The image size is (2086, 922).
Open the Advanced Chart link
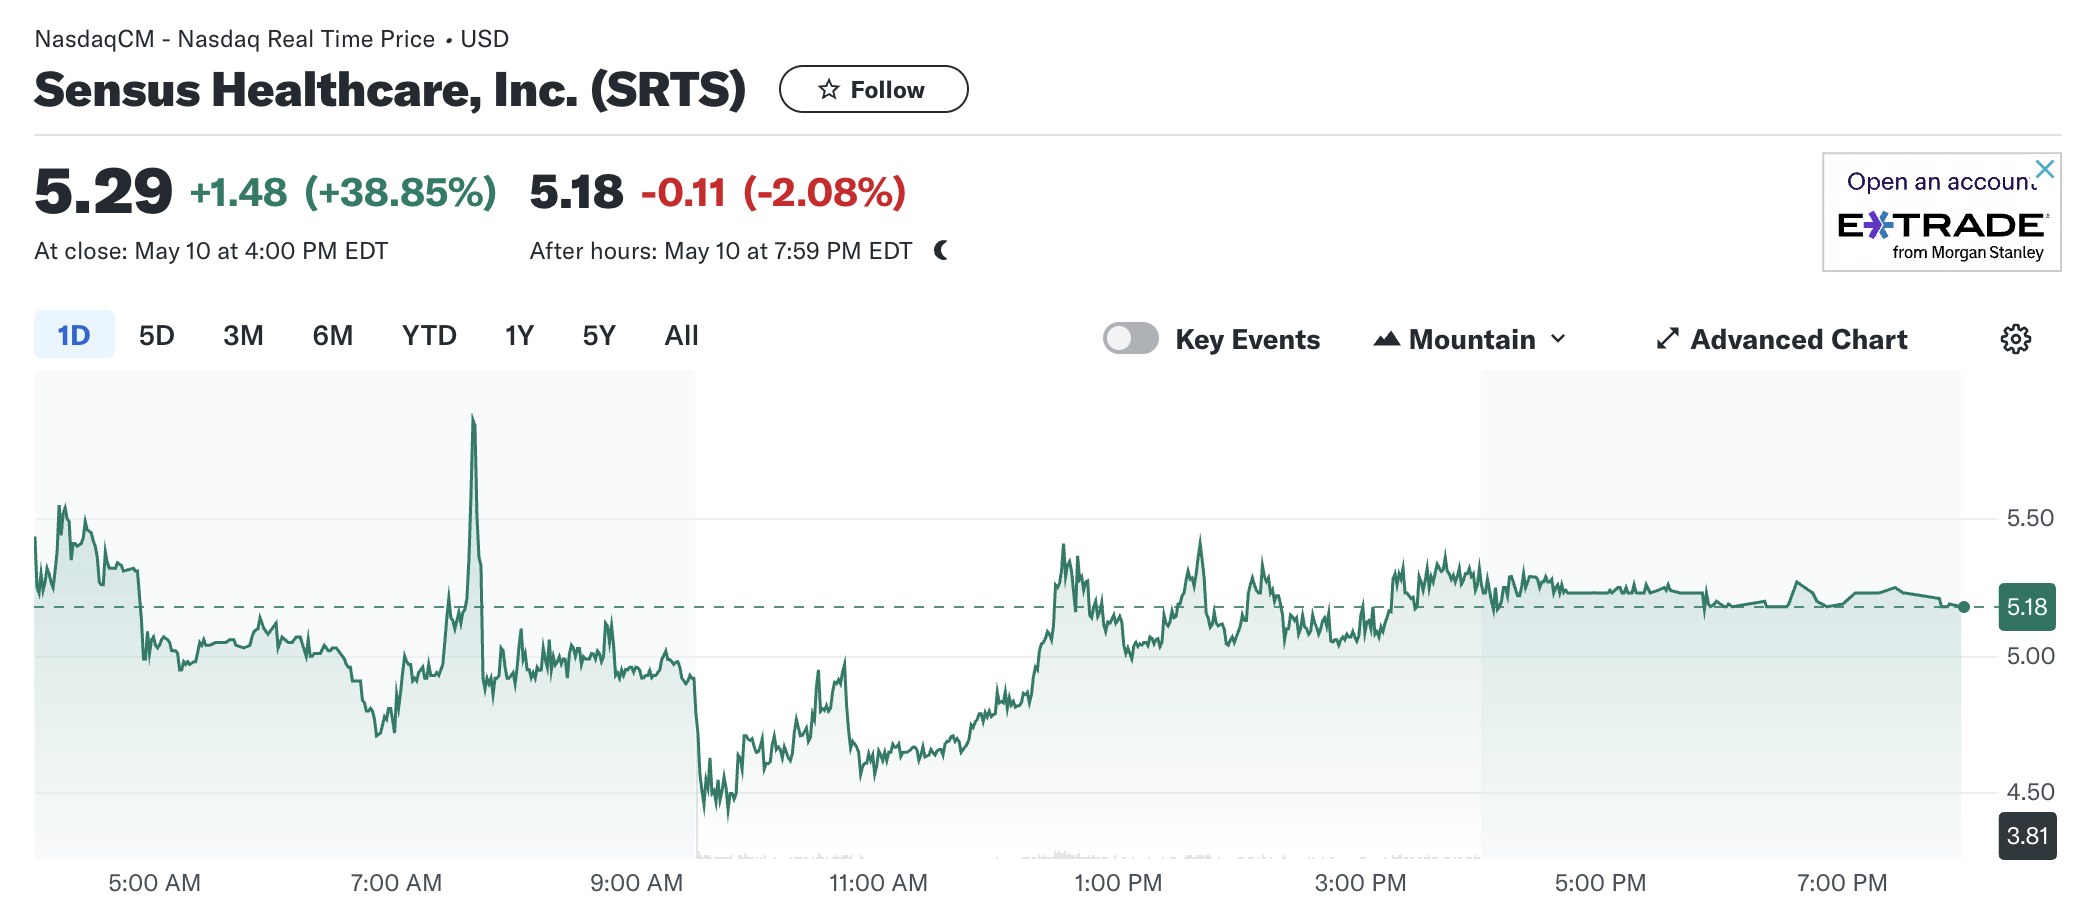(x=1781, y=339)
